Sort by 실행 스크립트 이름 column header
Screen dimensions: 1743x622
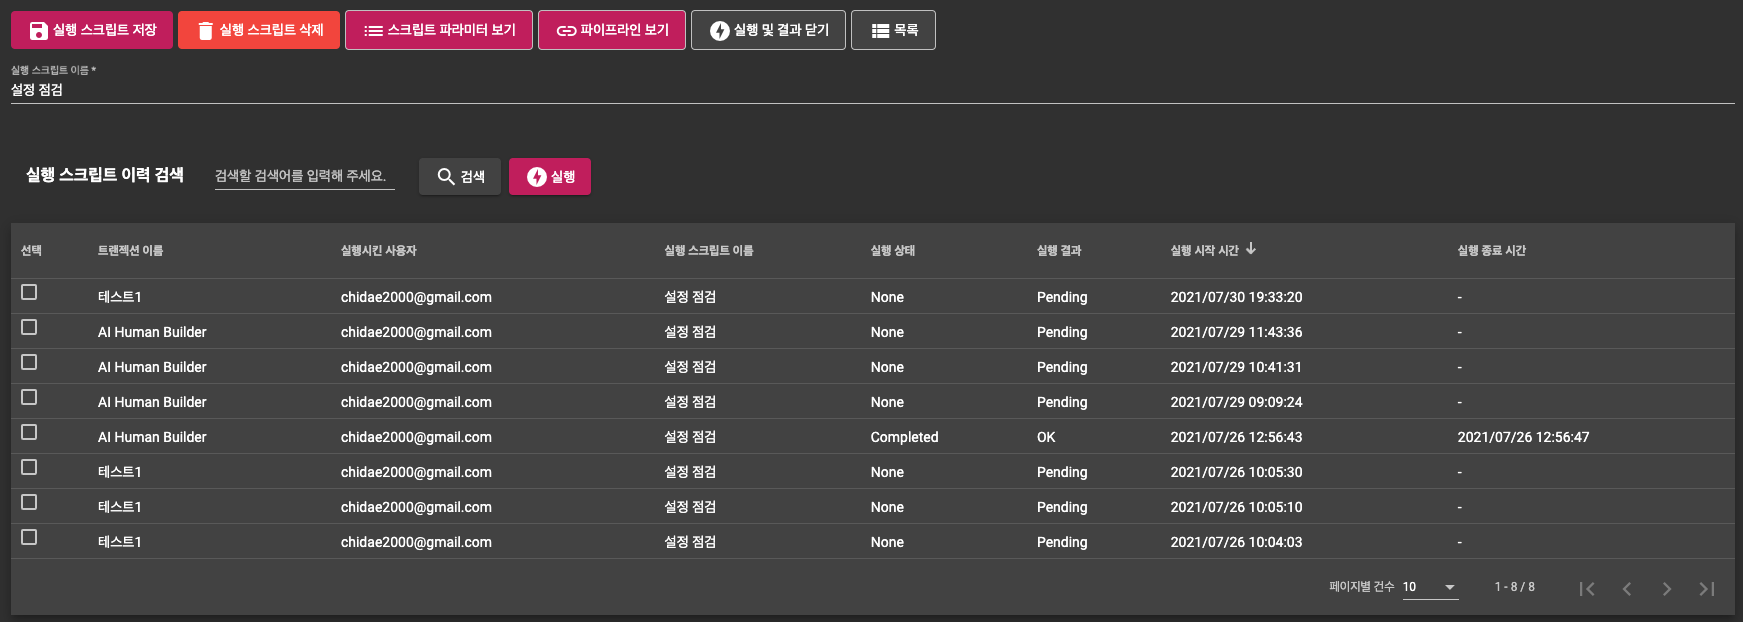[x=709, y=251]
